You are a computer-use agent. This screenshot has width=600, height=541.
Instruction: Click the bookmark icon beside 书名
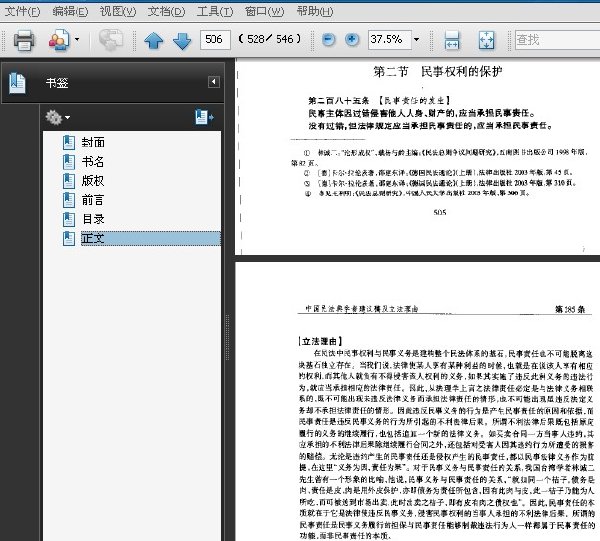click(69, 161)
